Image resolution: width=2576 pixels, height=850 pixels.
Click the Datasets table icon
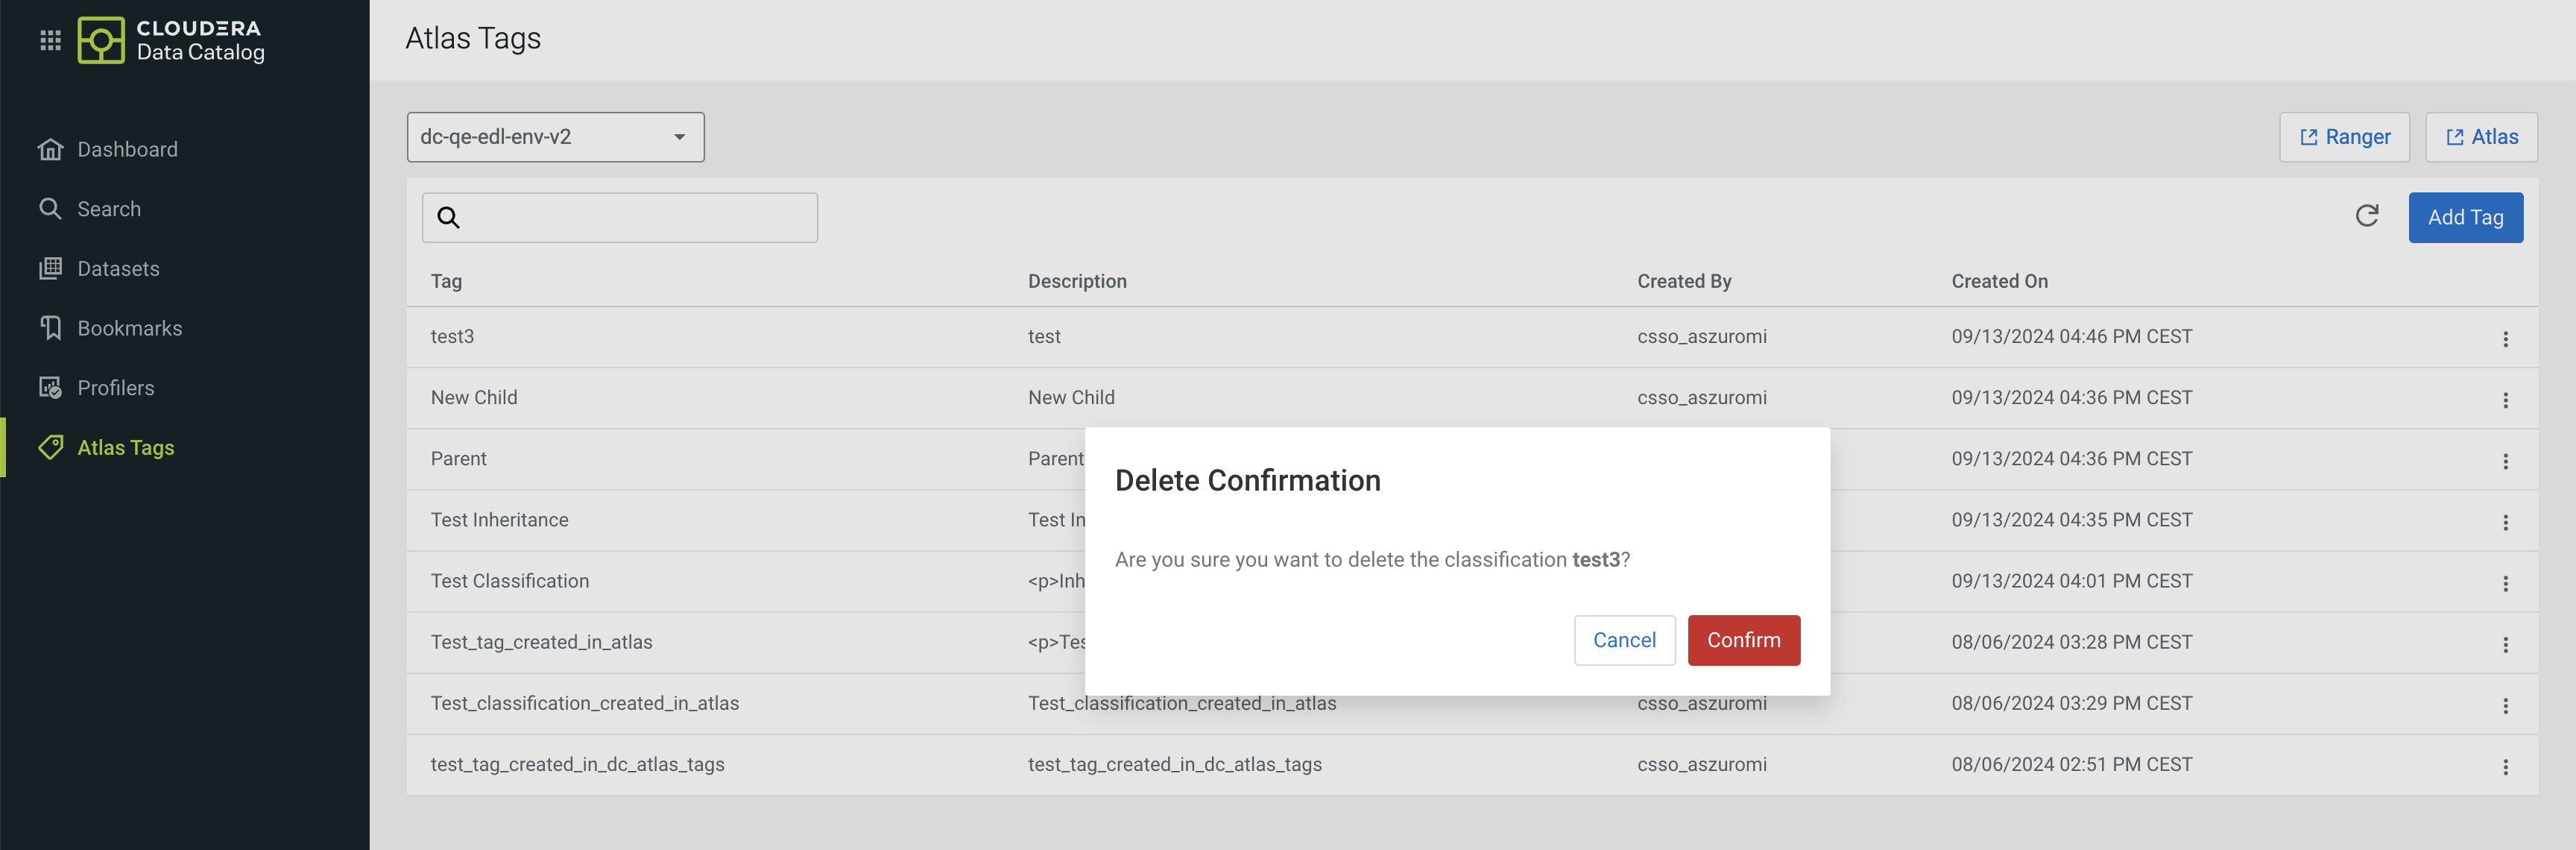[50, 268]
